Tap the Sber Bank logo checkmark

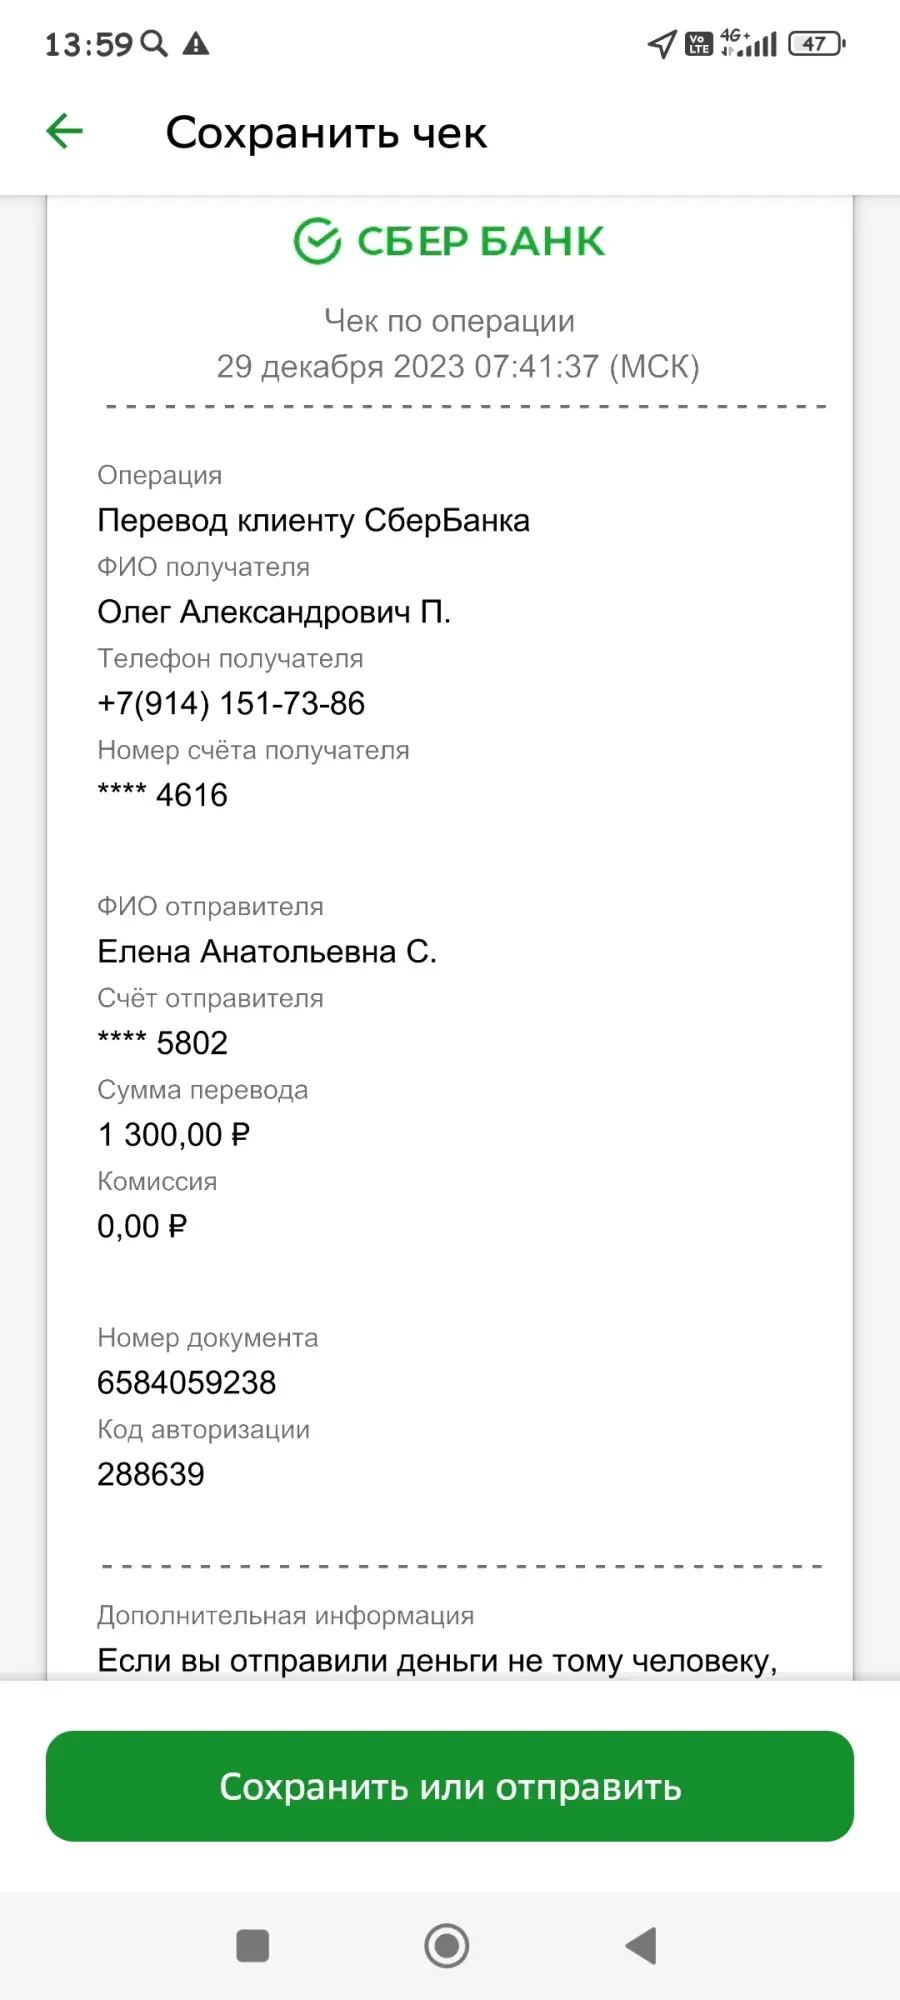coord(317,241)
